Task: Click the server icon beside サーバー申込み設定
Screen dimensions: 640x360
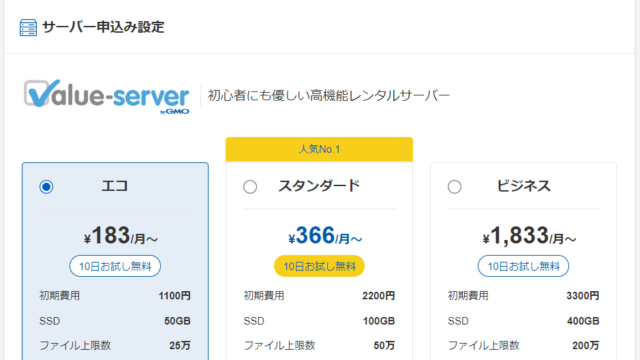Action: coord(28,28)
